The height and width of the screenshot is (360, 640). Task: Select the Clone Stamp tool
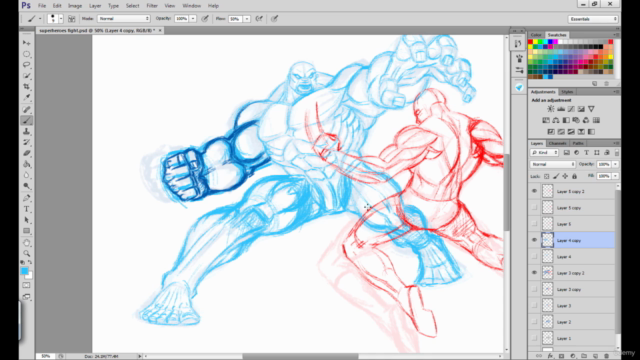27,131
